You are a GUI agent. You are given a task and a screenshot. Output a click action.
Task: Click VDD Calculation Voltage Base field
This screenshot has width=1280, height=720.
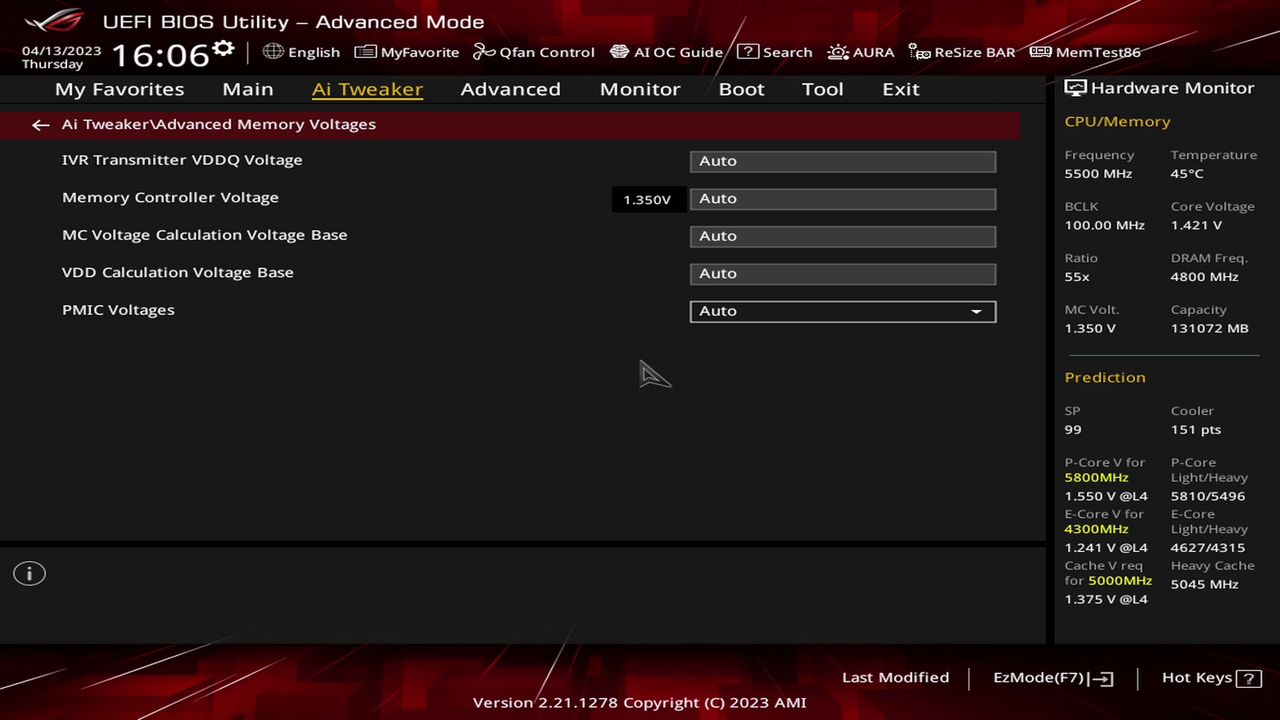coord(843,274)
